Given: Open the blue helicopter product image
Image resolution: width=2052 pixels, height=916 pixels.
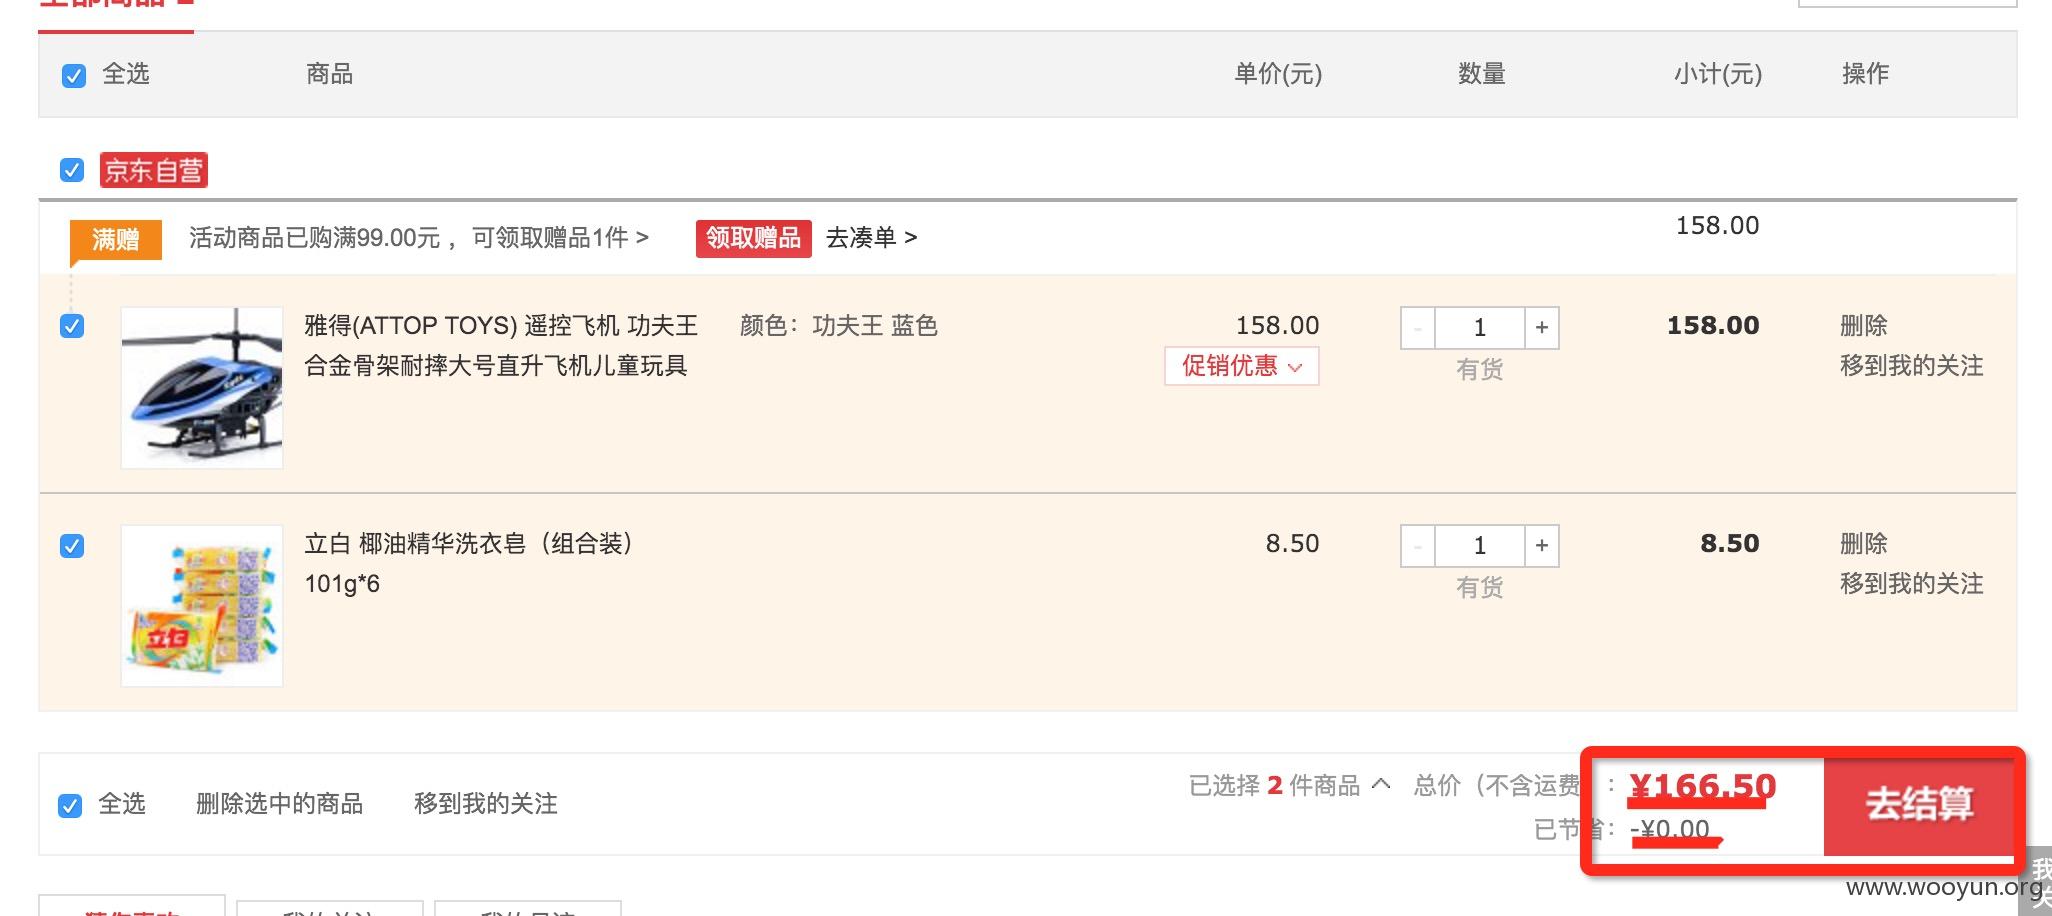Looking at the screenshot, I should [202, 388].
